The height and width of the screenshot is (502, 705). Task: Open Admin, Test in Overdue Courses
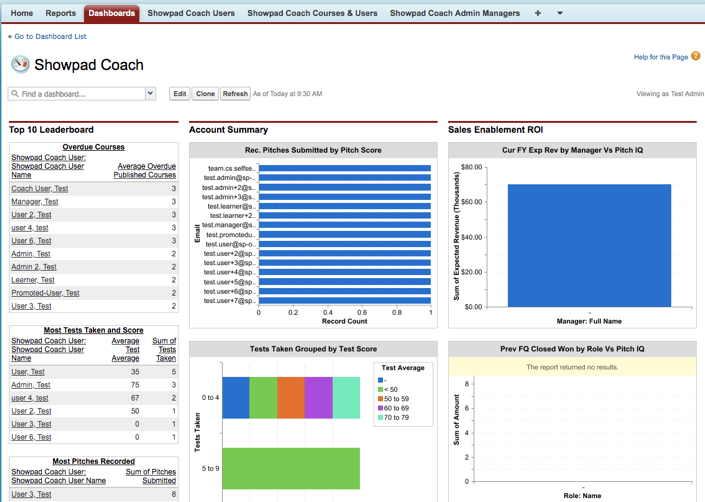31,254
